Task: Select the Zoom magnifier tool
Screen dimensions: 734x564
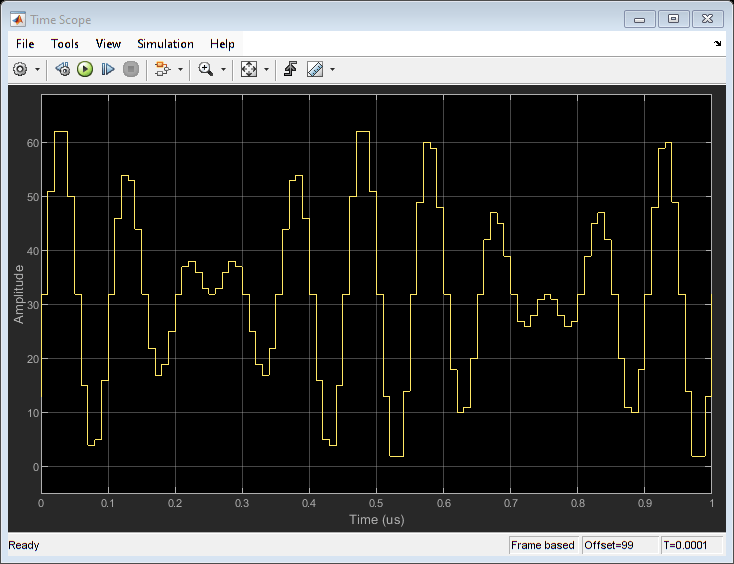Action: pos(206,69)
